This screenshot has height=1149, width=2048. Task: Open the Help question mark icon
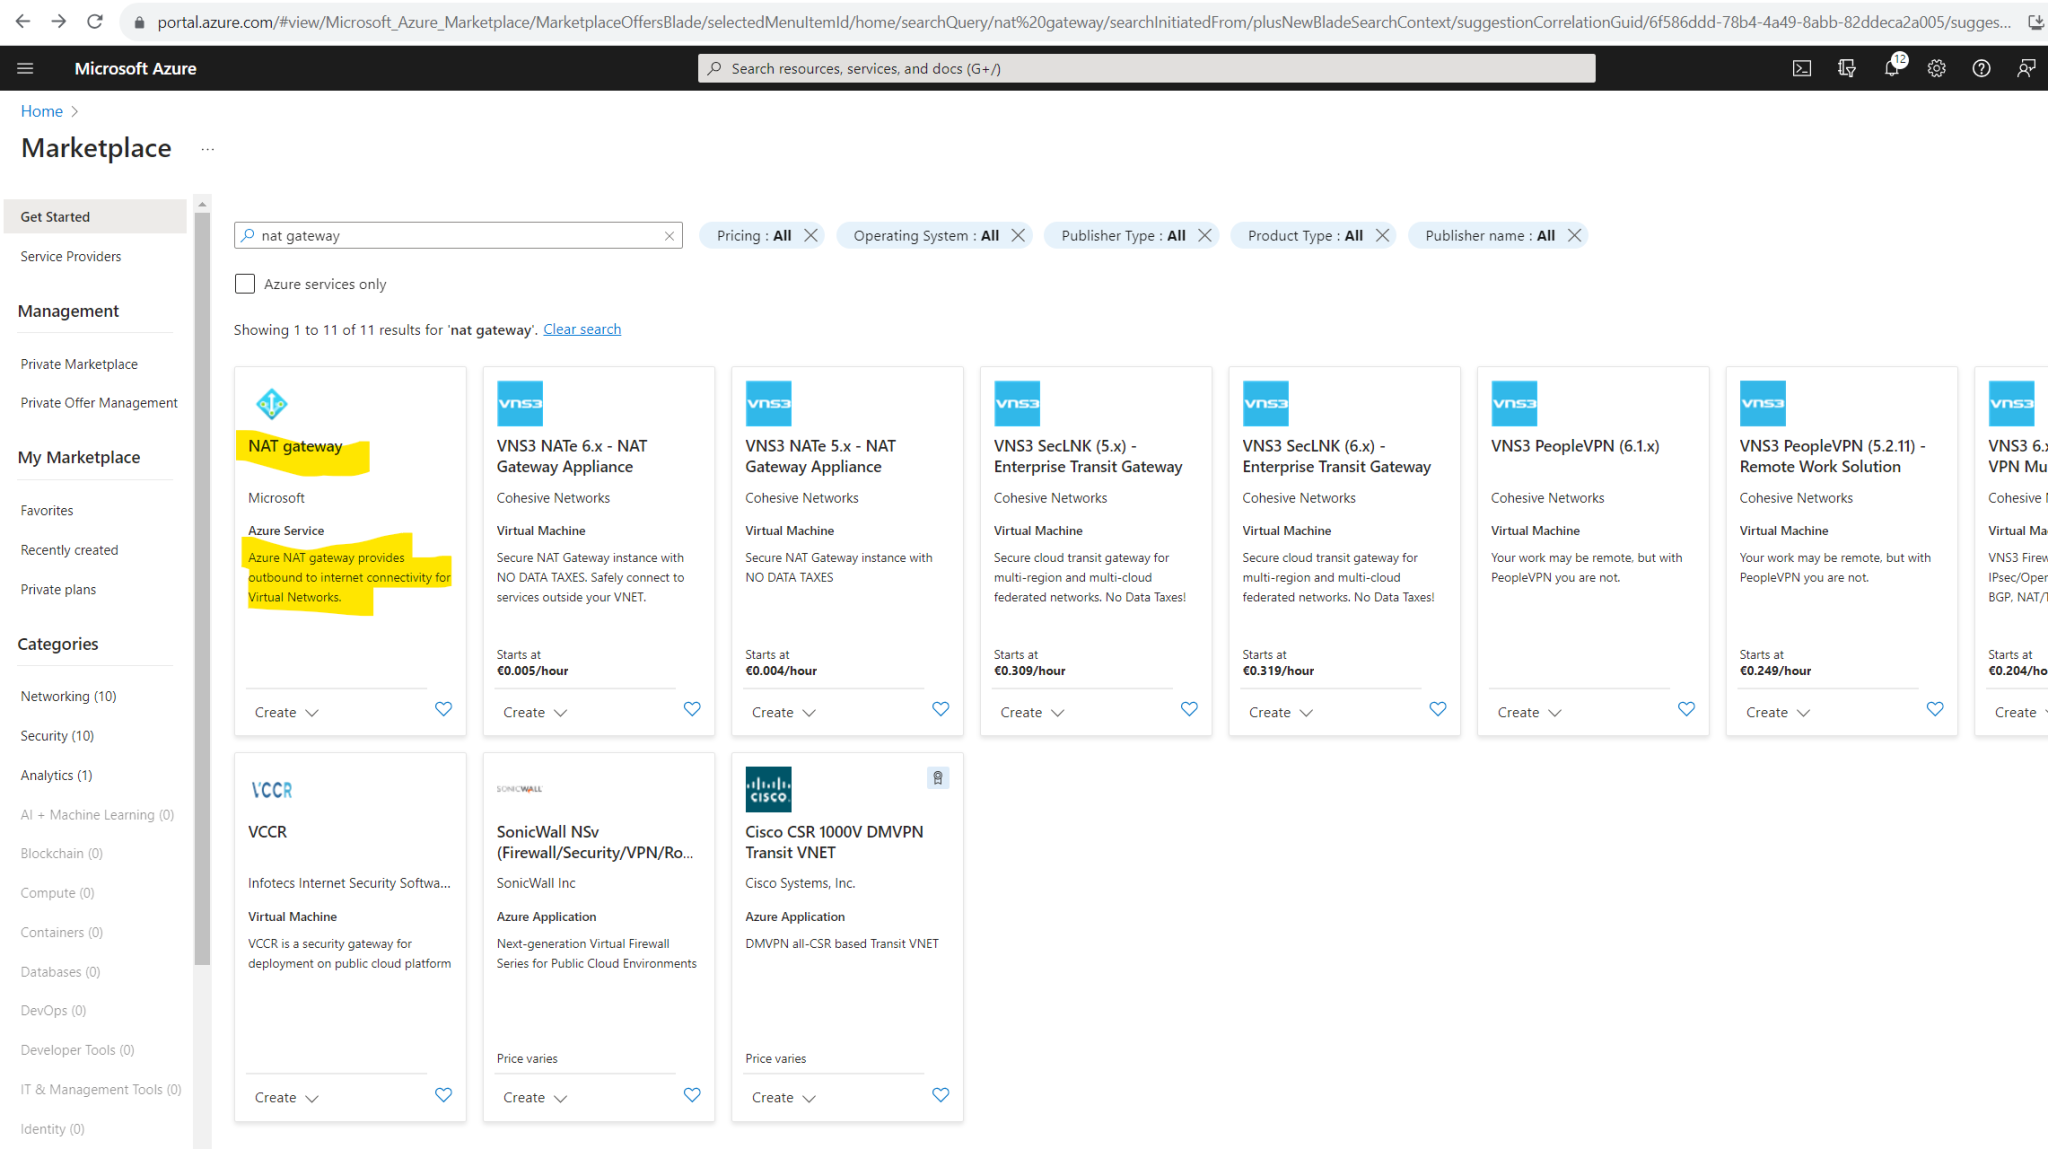coord(1981,68)
